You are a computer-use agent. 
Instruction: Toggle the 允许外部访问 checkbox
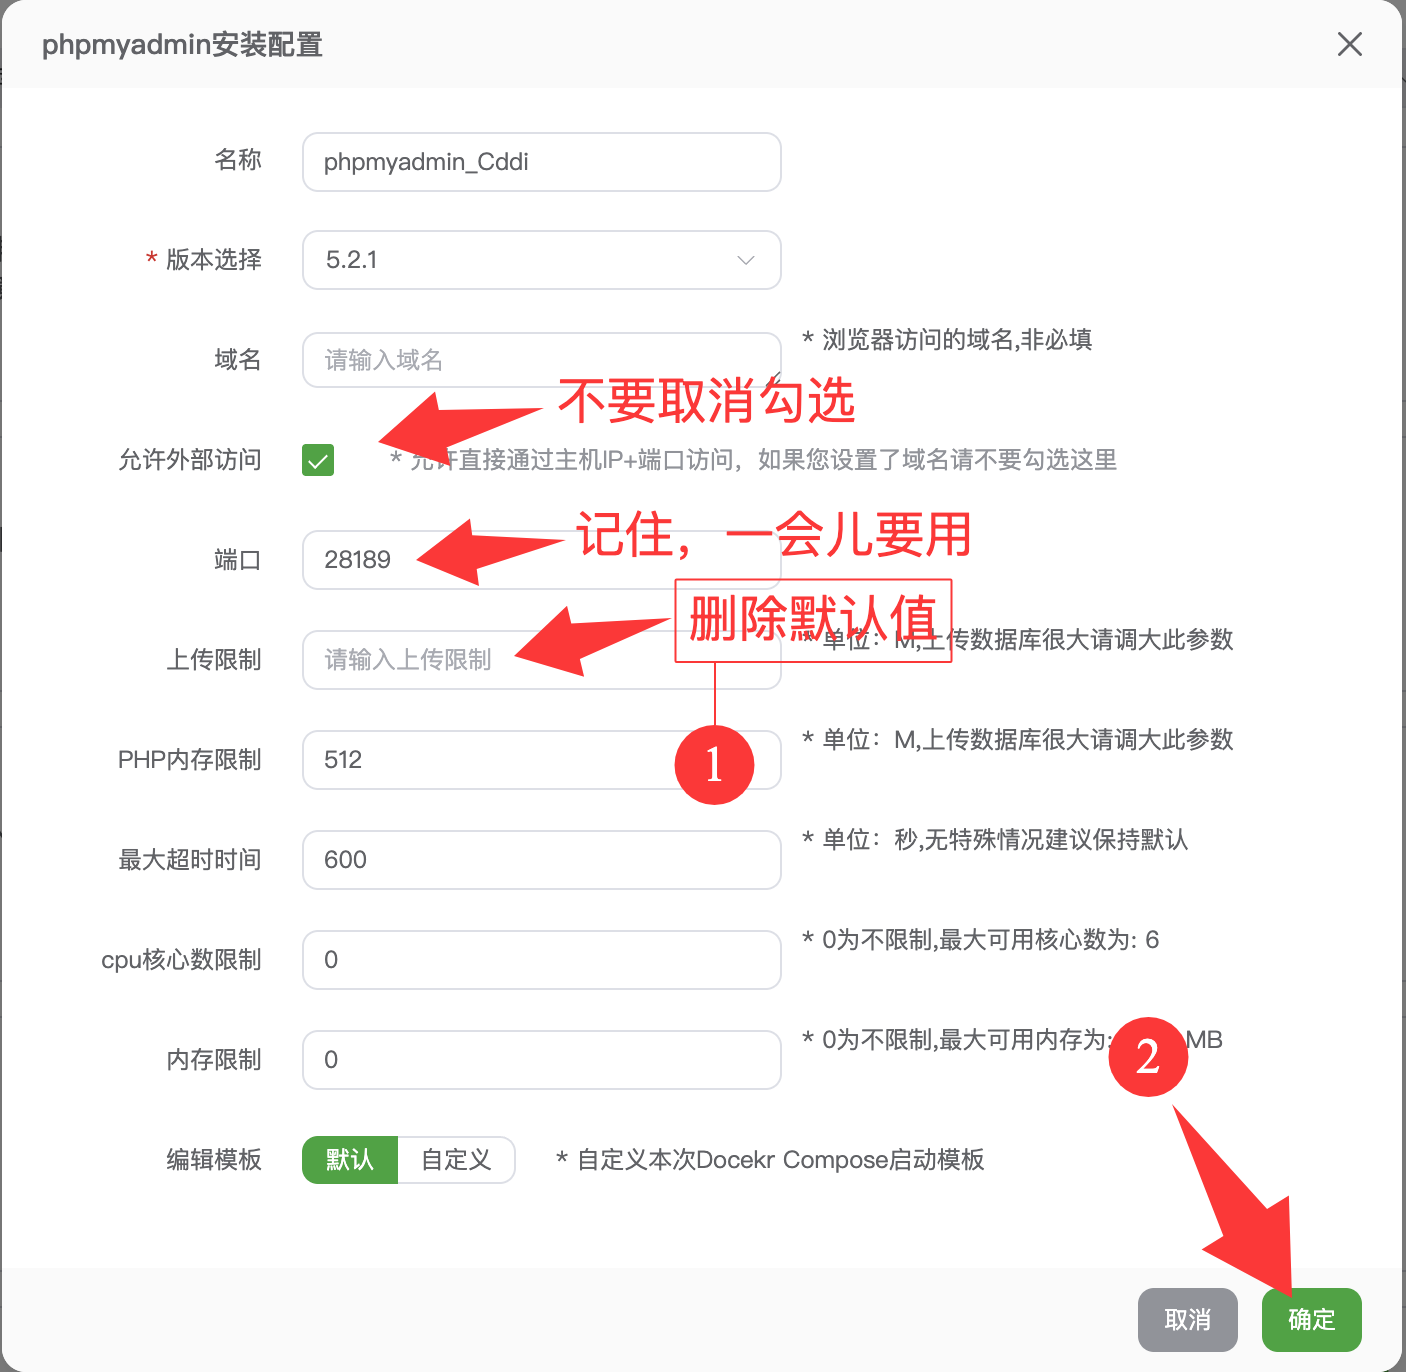click(318, 460)
